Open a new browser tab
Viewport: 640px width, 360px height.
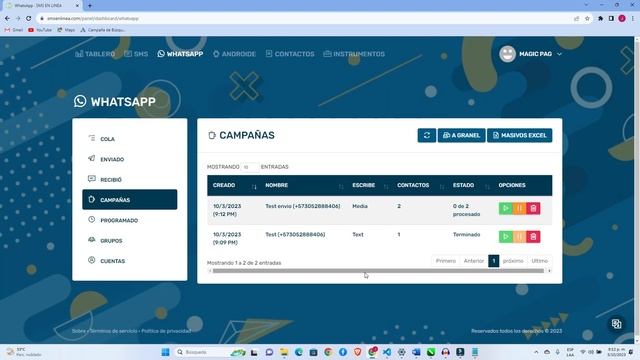(90, 6)
